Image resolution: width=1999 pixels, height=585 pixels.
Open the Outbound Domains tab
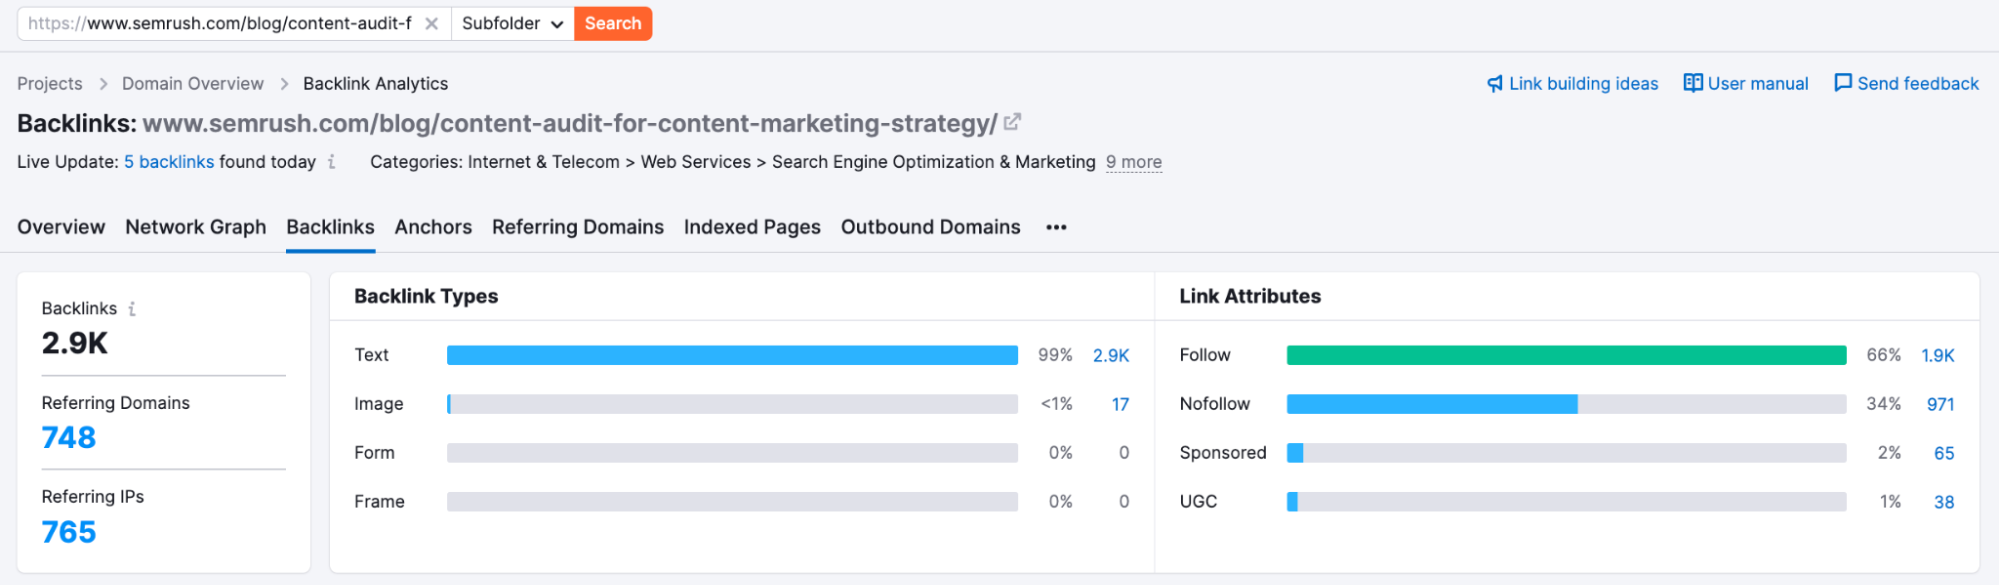[x=931, y=227]
